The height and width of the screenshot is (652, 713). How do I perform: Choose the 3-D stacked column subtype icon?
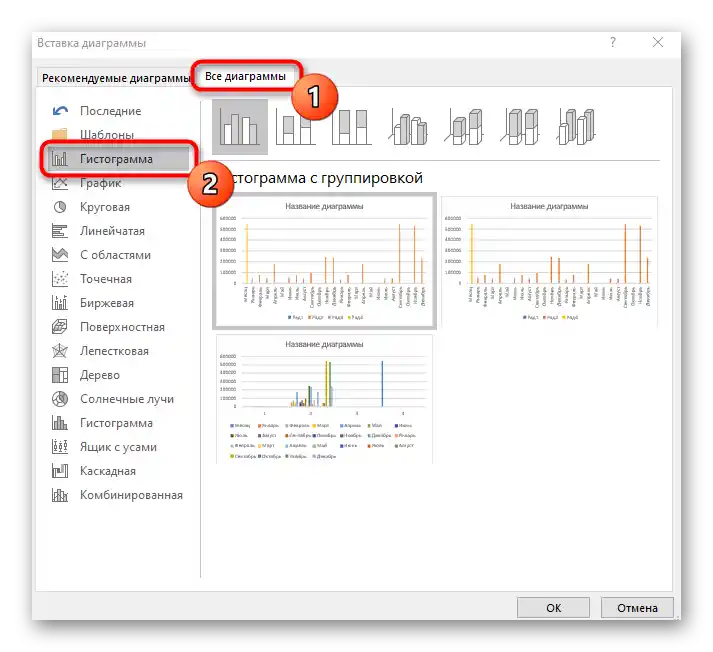tap(463, 127)
